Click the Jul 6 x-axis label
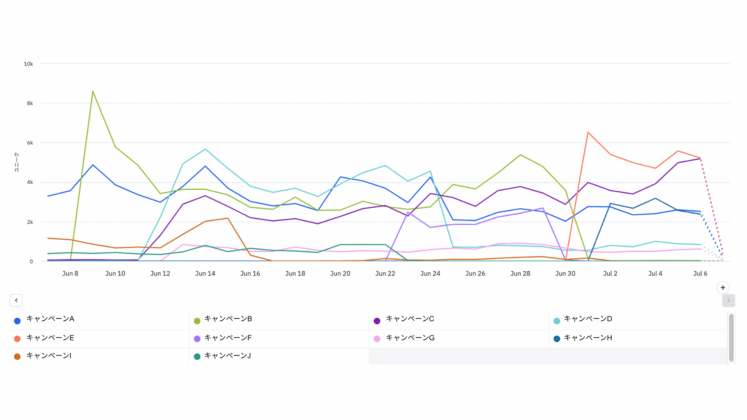Screen dimensions: 747x420 click(x=699, y=272)
